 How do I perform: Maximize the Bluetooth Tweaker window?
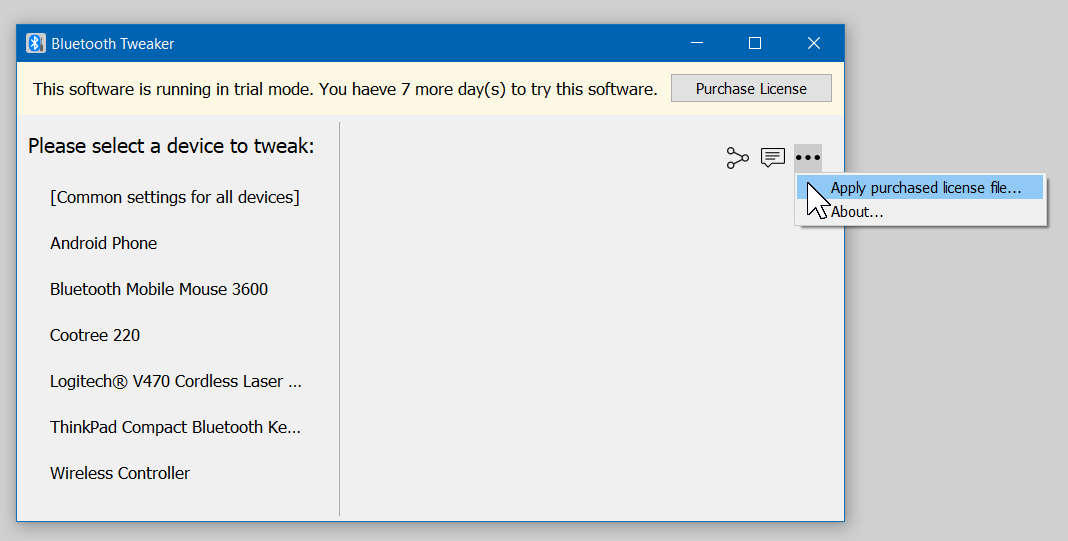755,43
